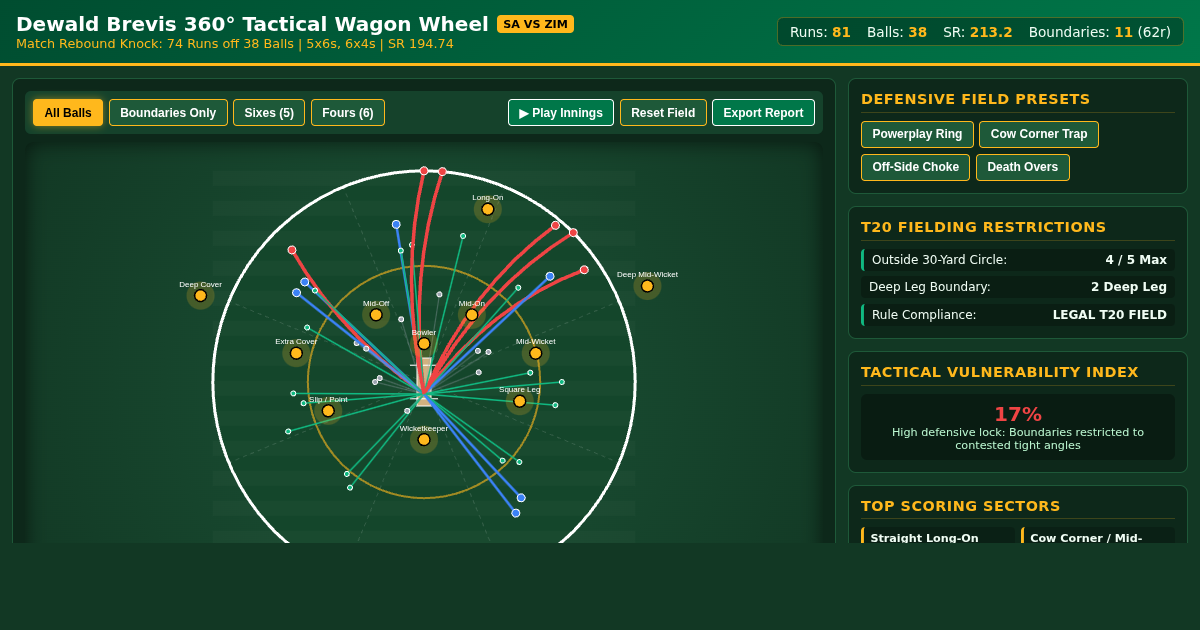Click the Match Rebound Knock subtitle
This screenshot has width=1200, height=630.
pos(235,44)
